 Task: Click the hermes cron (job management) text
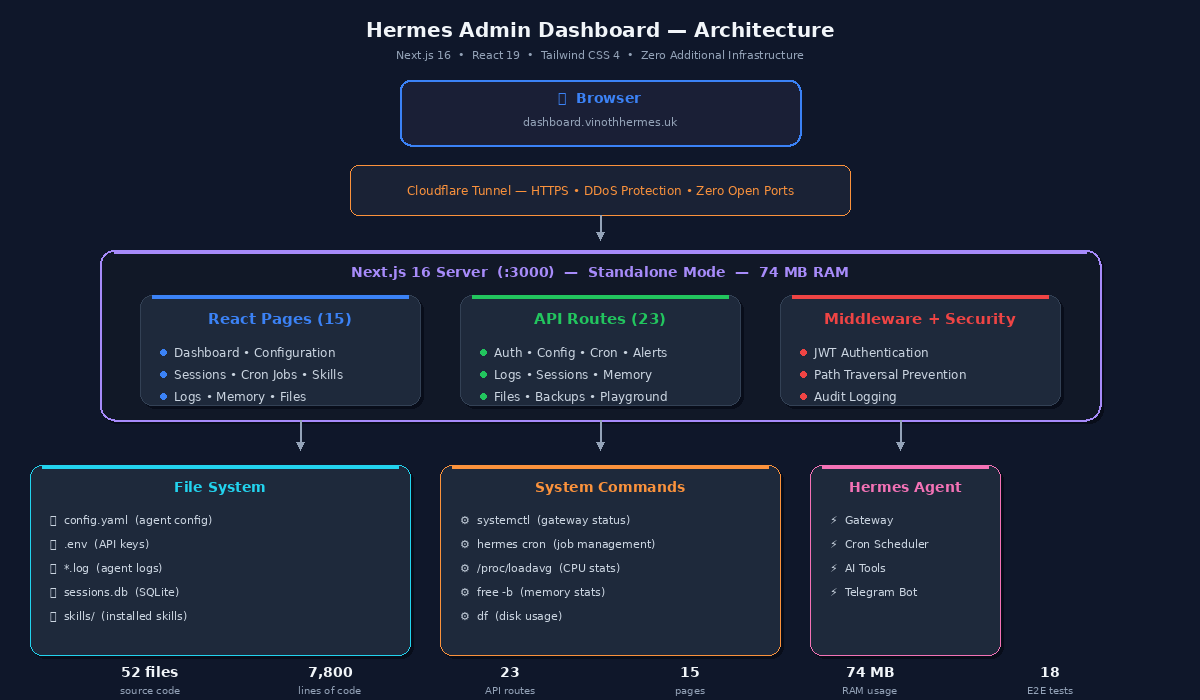click(566, 544)
